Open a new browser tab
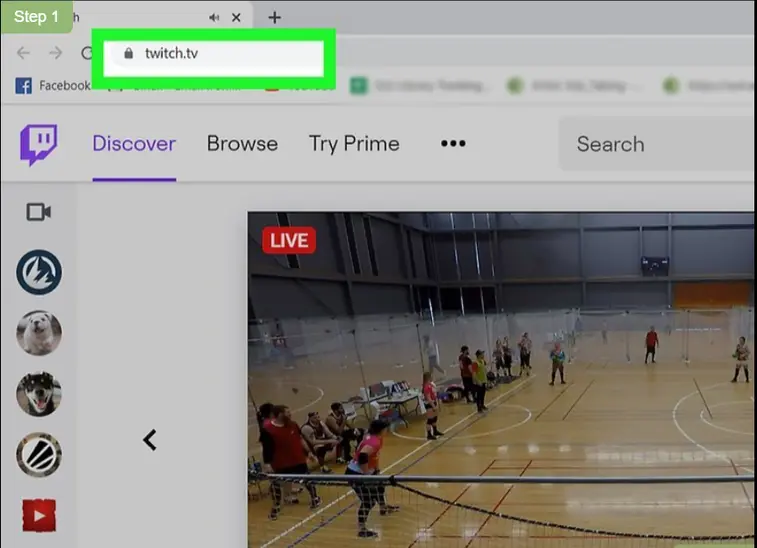This screenshot has width=757, height=548. [275, 18]
